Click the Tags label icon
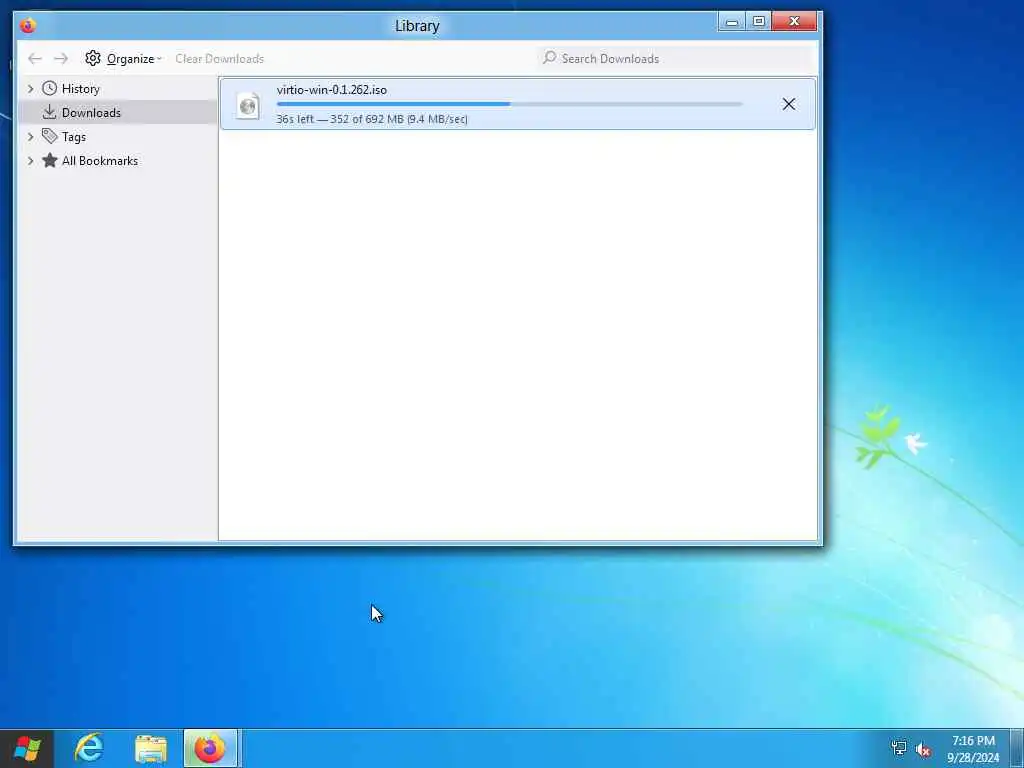Screen dimensions: 1024x768 click(x=50, y=136)
